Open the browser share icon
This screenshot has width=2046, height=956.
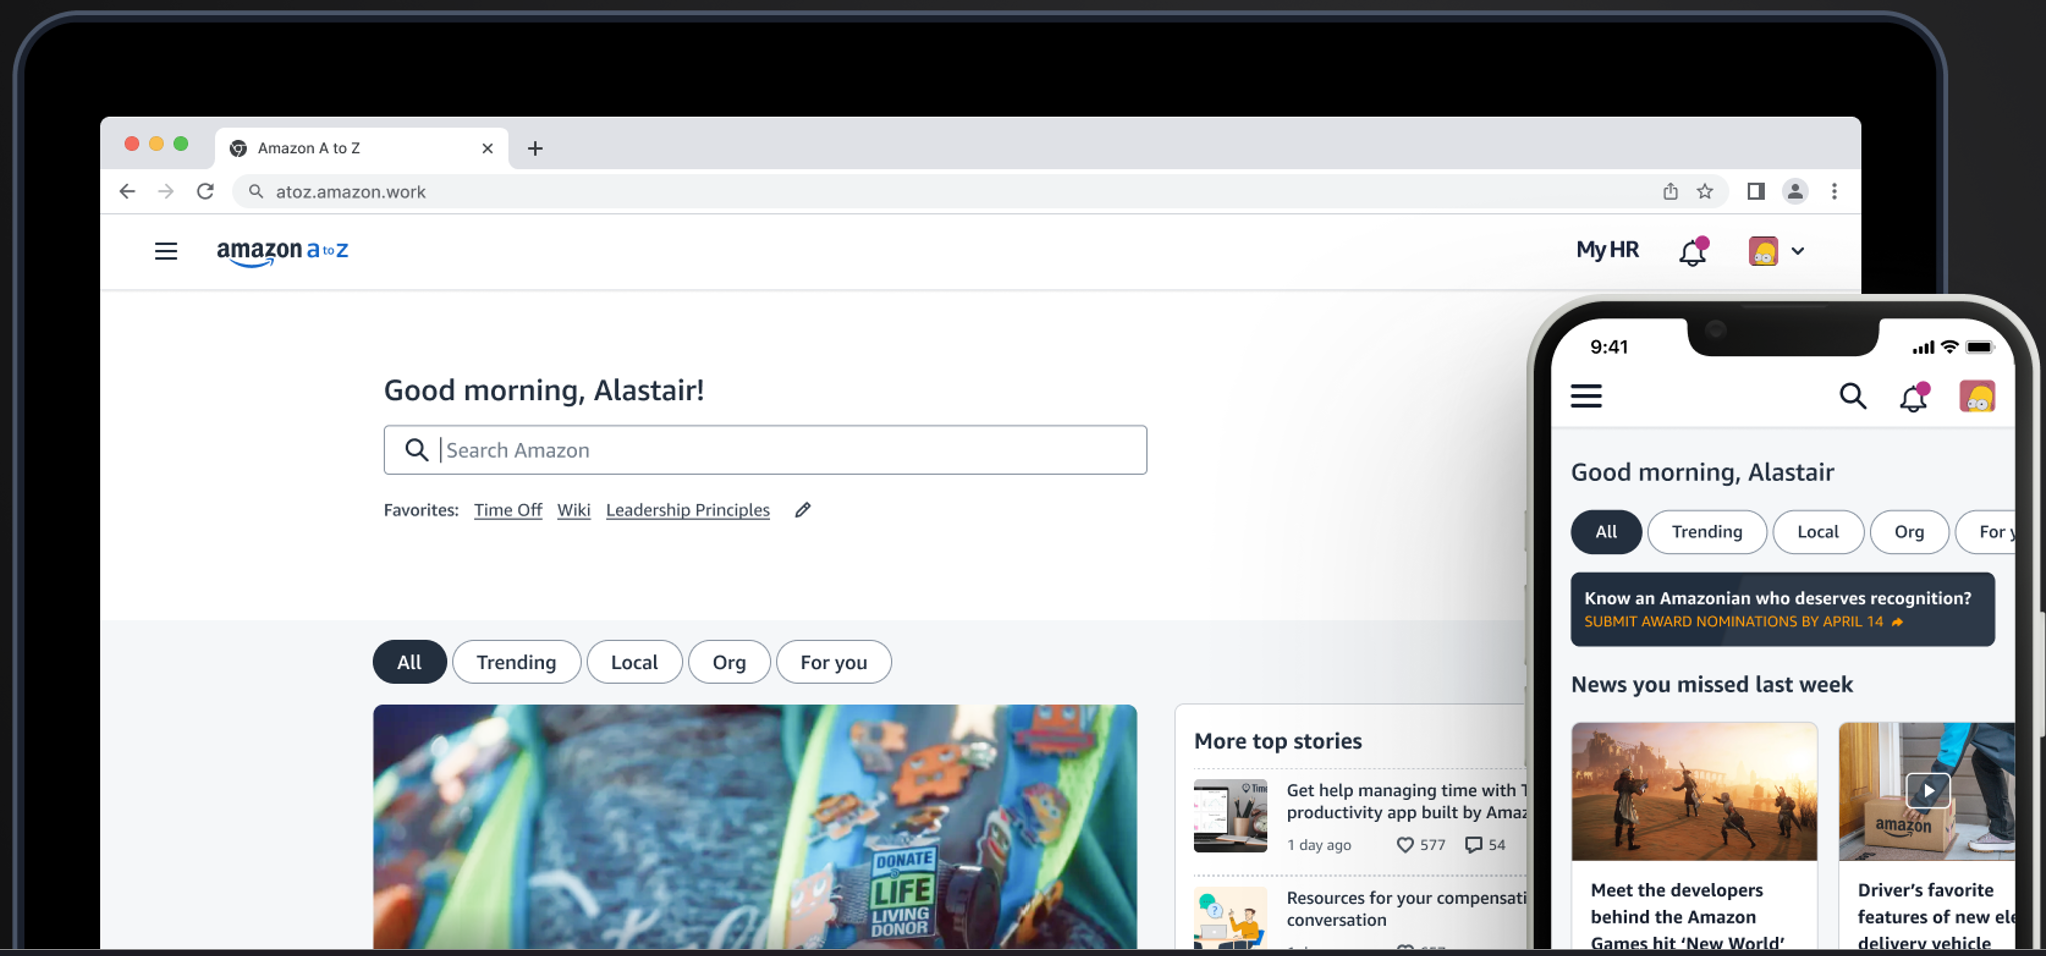1670,191
